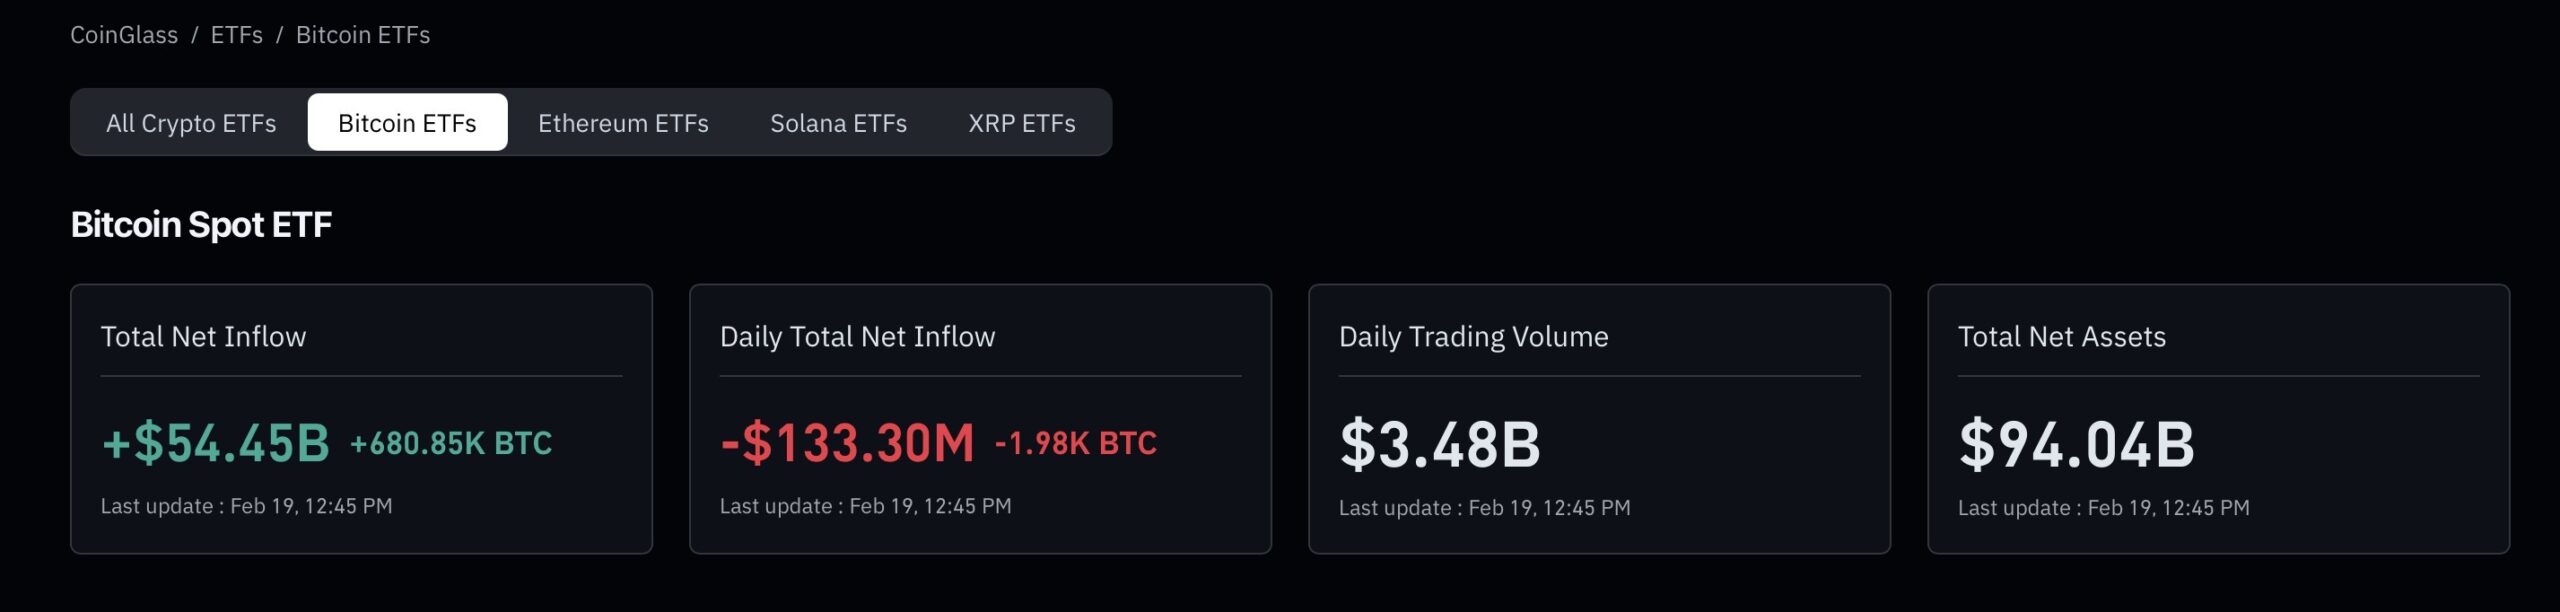Image resolution: width=2560 pixels, height=612 pixels.
Task: Click the $94.04B net assets value
Action: [x=2076, y=445]
